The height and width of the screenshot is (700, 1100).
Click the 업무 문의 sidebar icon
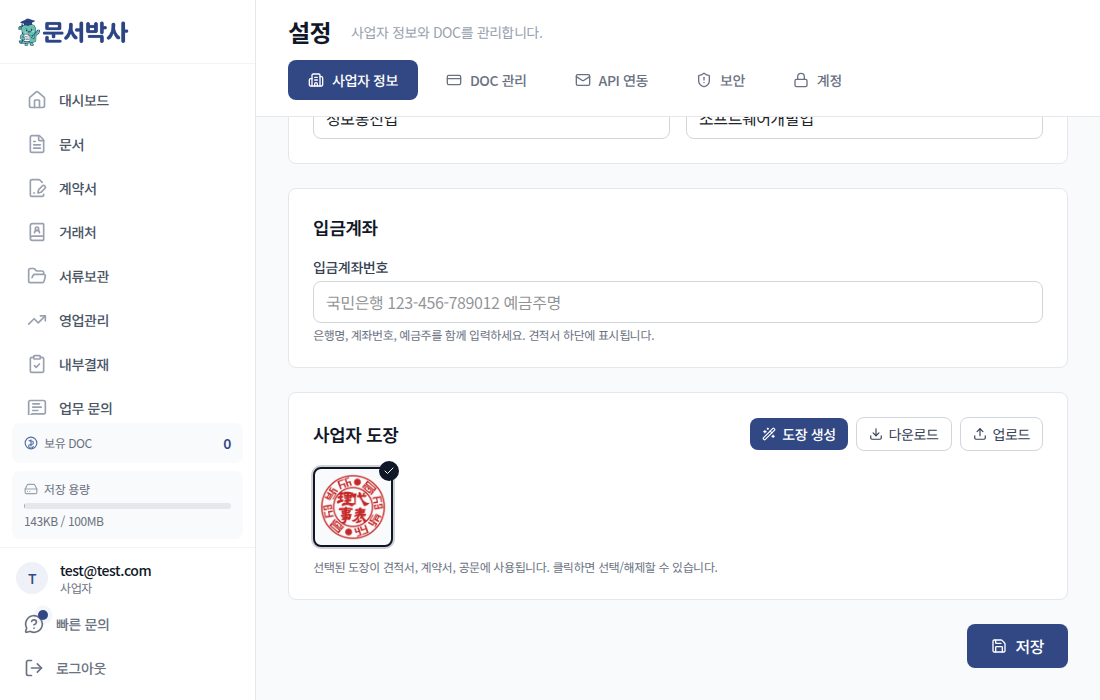point(35,407)
